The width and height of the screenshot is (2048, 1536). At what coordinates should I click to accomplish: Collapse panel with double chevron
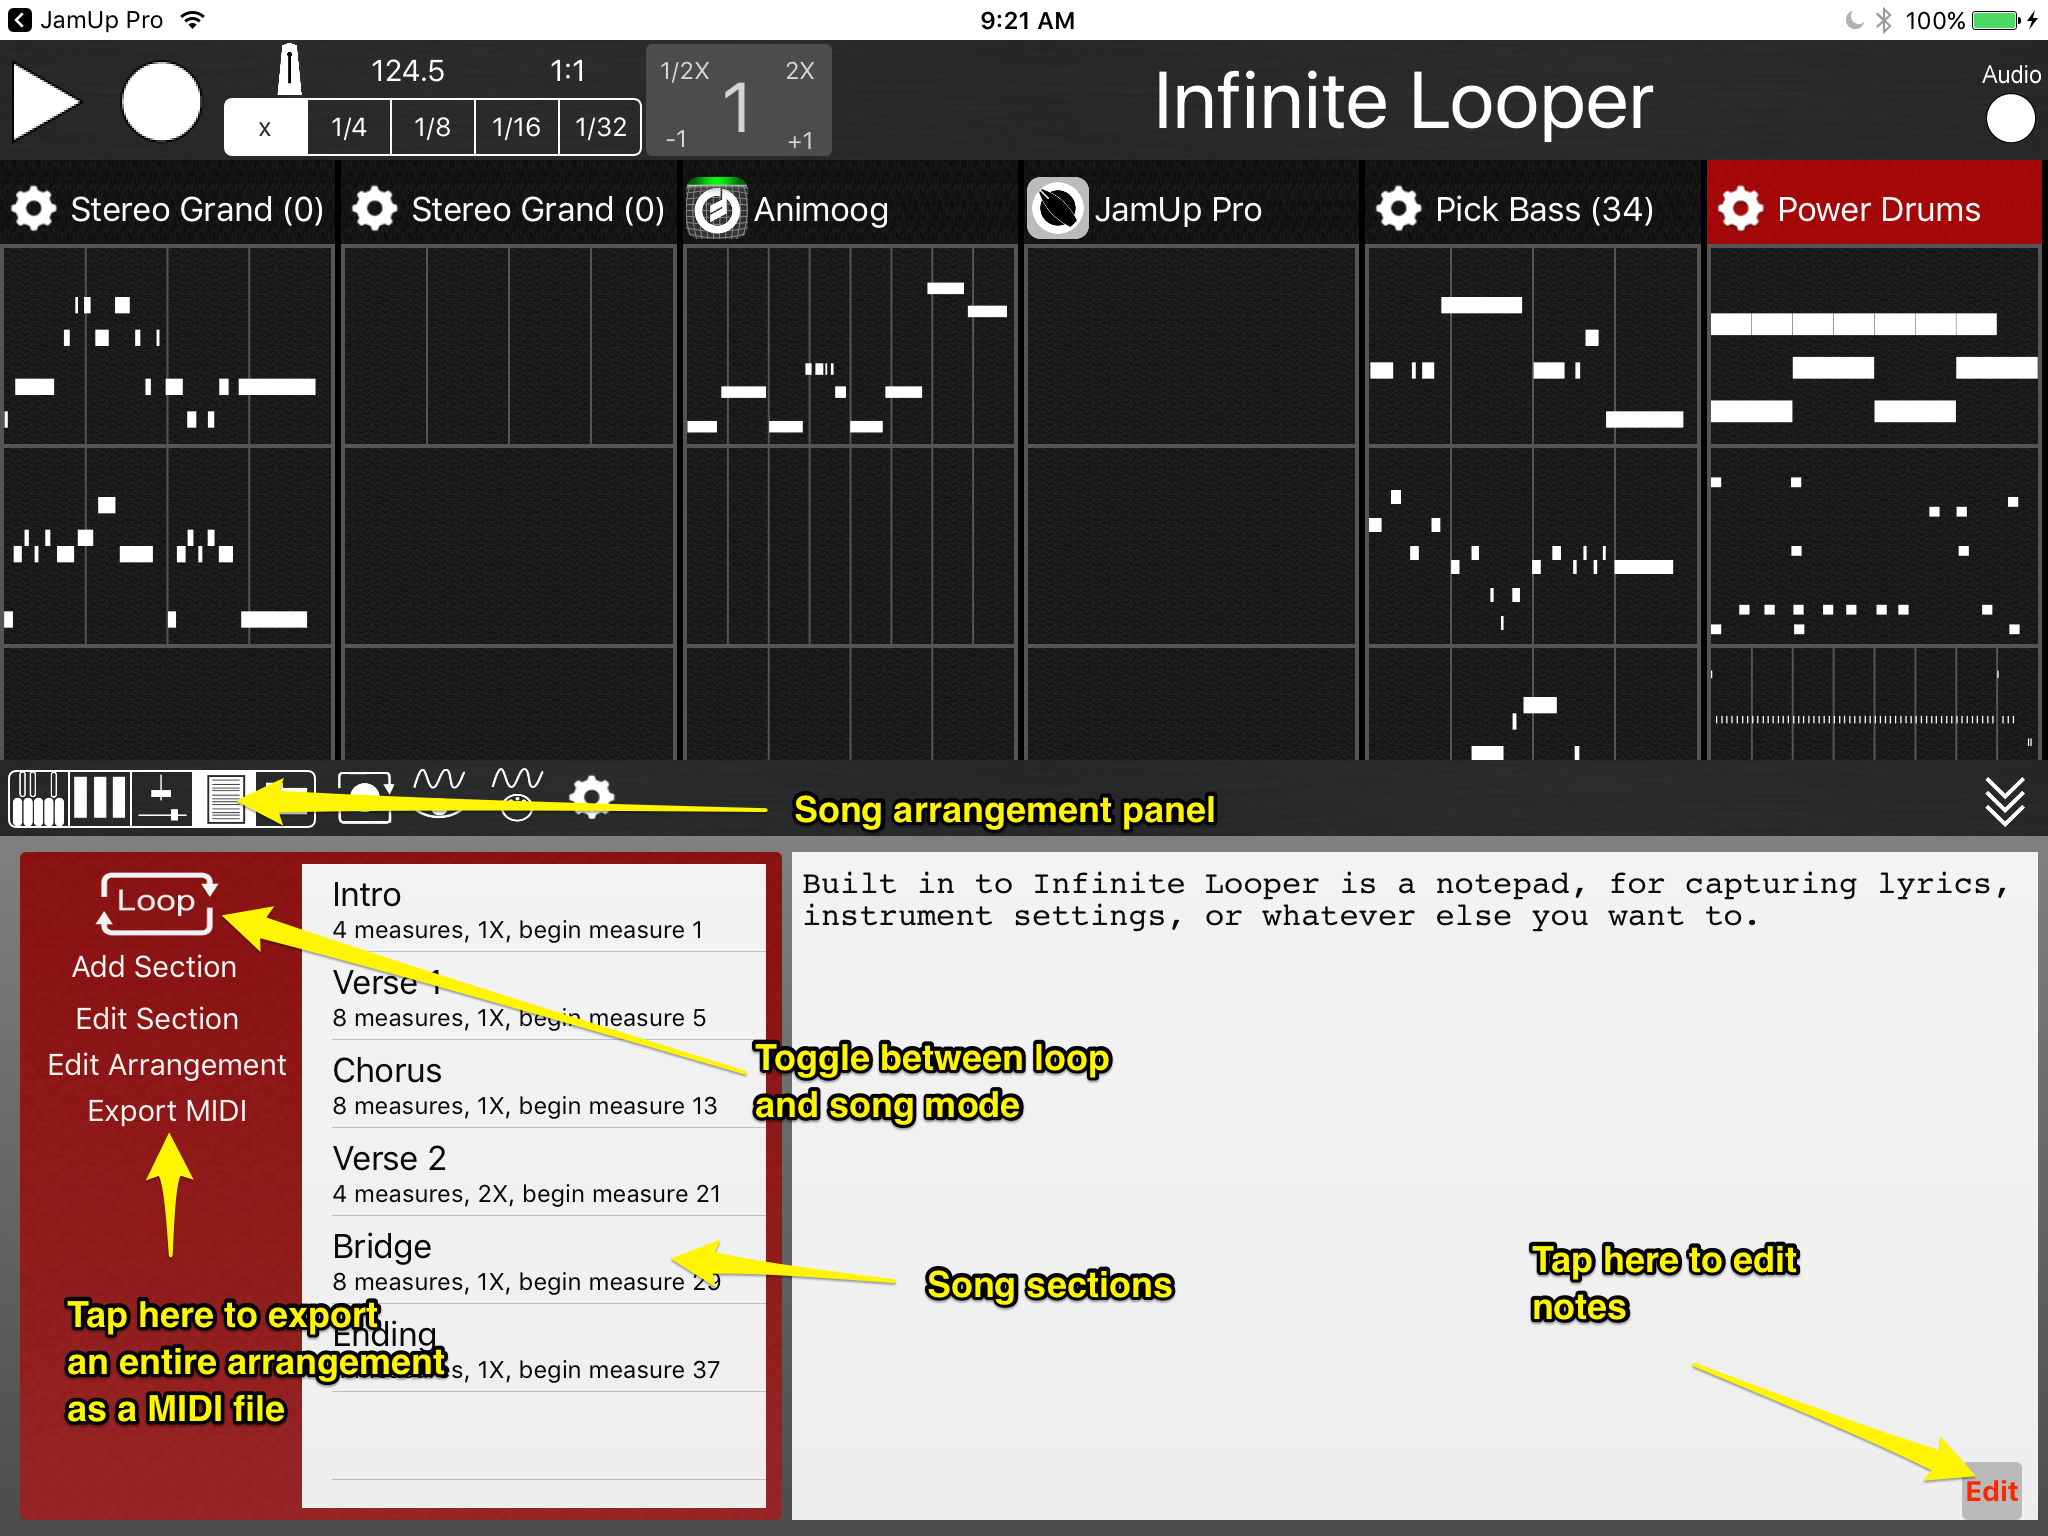click(2004, 801)
